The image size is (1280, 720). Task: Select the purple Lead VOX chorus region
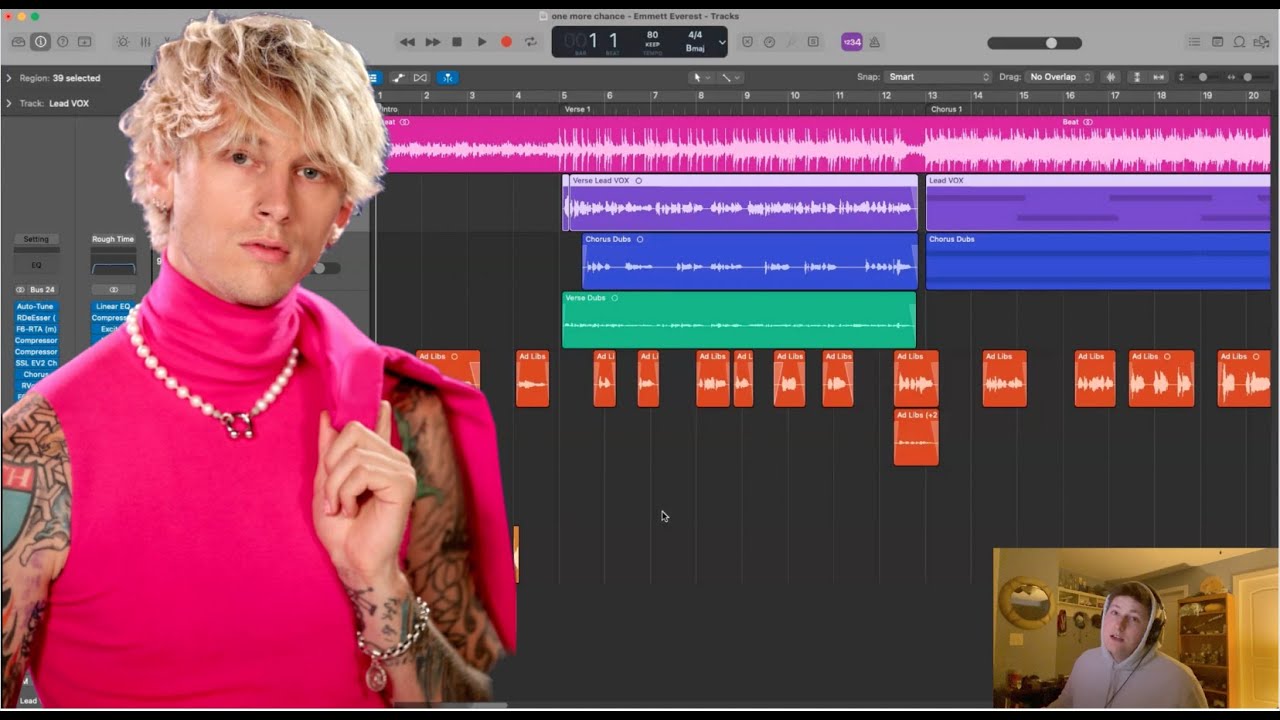coord(1098,203)
